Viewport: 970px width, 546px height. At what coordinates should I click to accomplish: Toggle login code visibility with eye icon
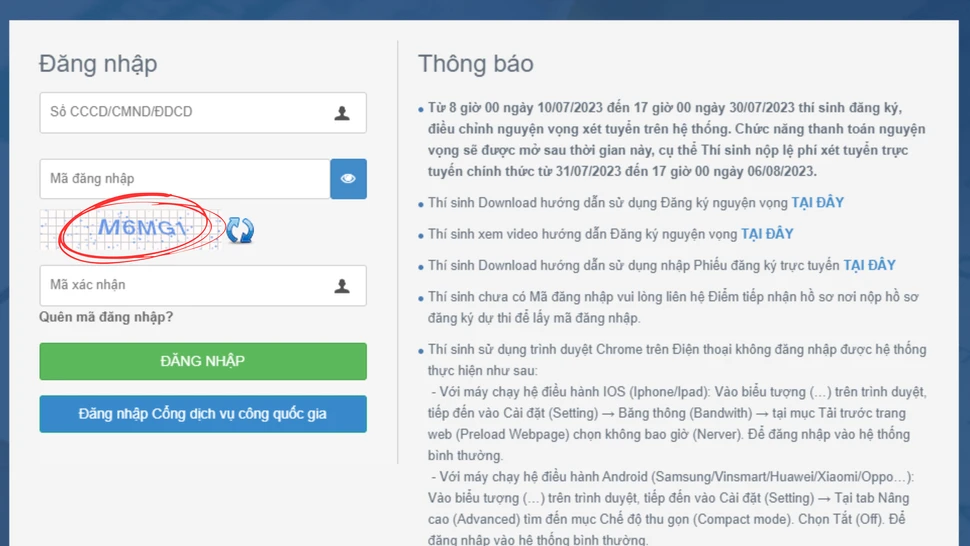click(348, 179)
